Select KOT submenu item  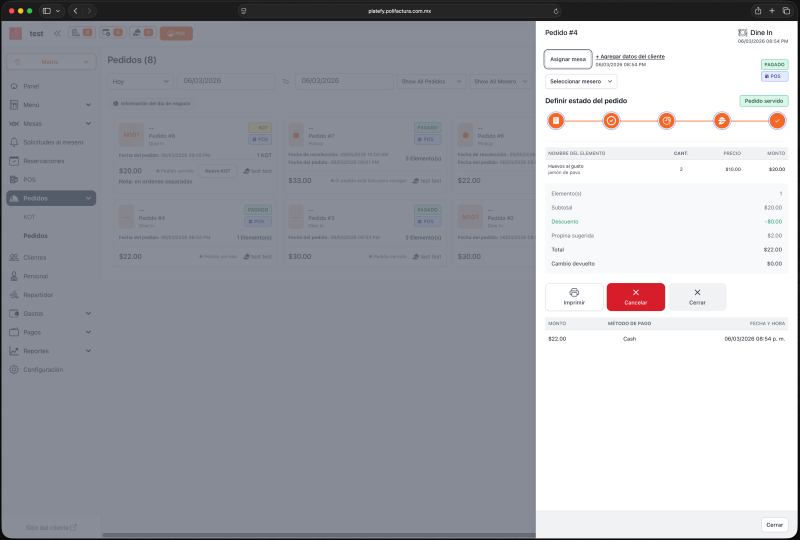point(30,217)
